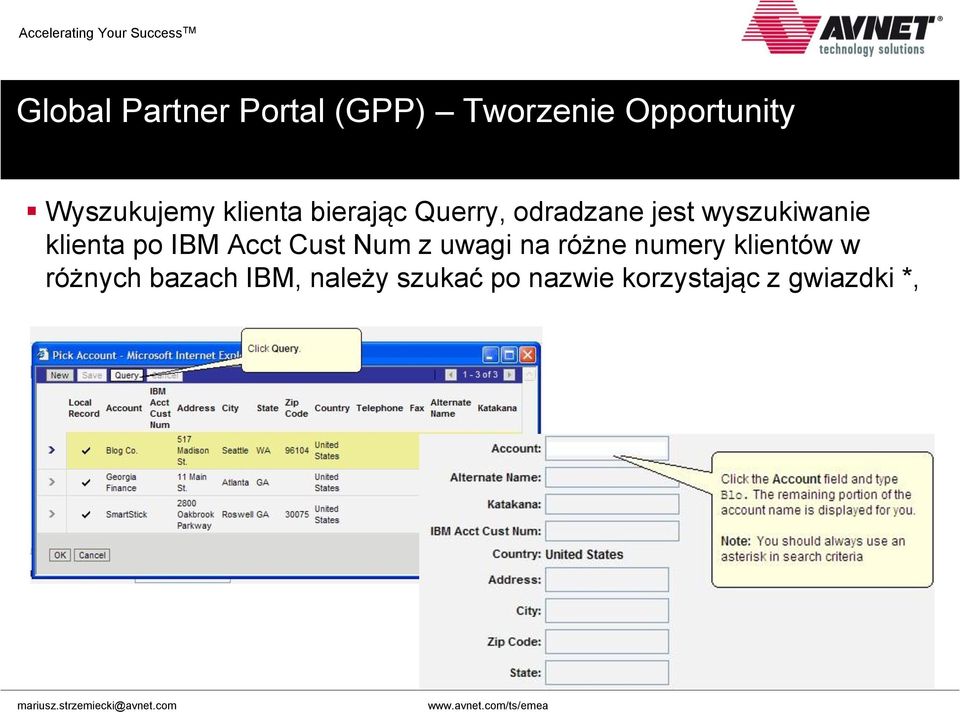The width and height of the screenshot is (960, 712).
Task: Click the Telephone column header
Action: [x=380, y=408]
